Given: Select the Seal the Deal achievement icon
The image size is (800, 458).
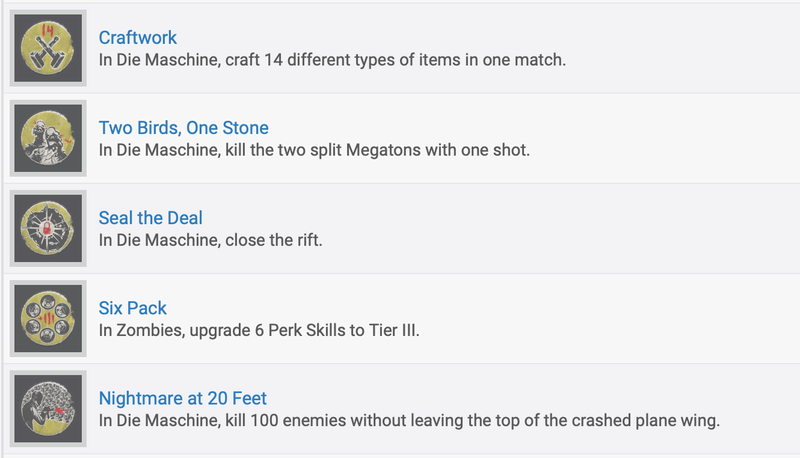Looking at the screenshot, I should coord(49,229).
